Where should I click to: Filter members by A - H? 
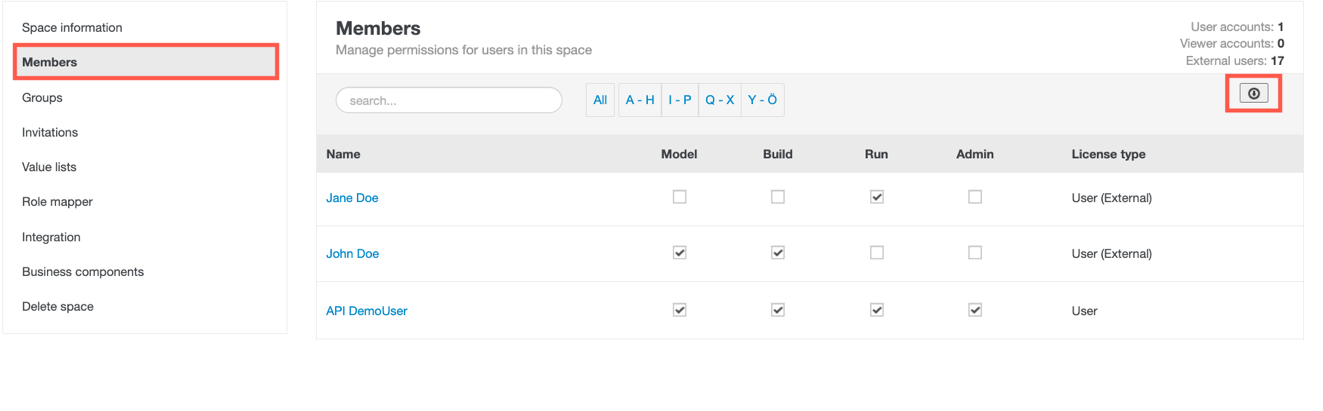click(640, 100)
